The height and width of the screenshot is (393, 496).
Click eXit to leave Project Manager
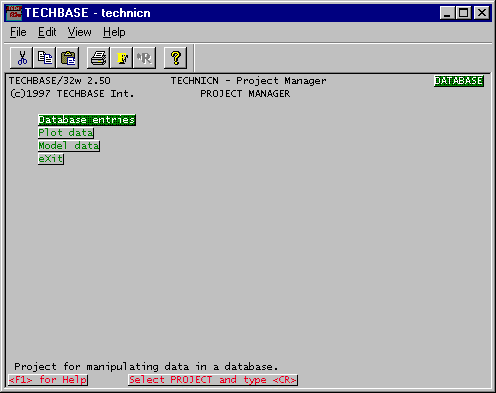click(x=51, y=159)
